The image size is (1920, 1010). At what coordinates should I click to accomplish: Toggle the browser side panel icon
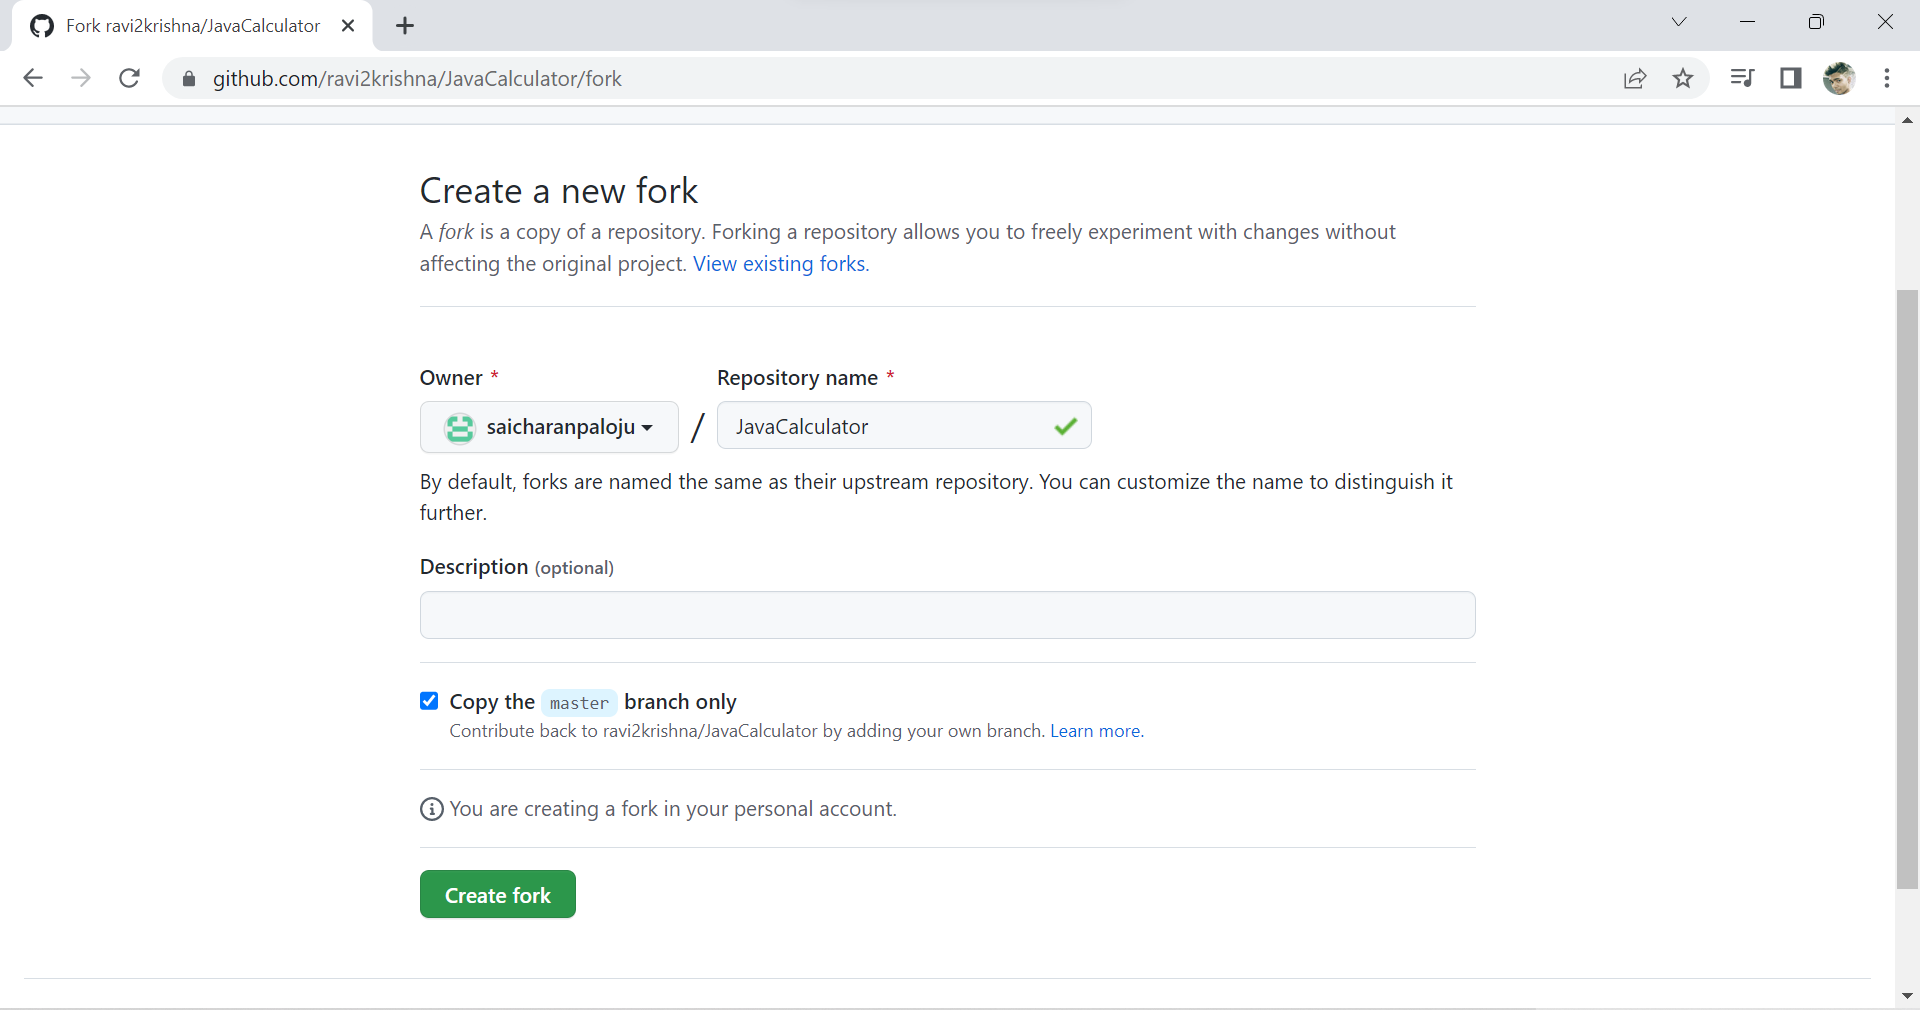(1790, 78)
